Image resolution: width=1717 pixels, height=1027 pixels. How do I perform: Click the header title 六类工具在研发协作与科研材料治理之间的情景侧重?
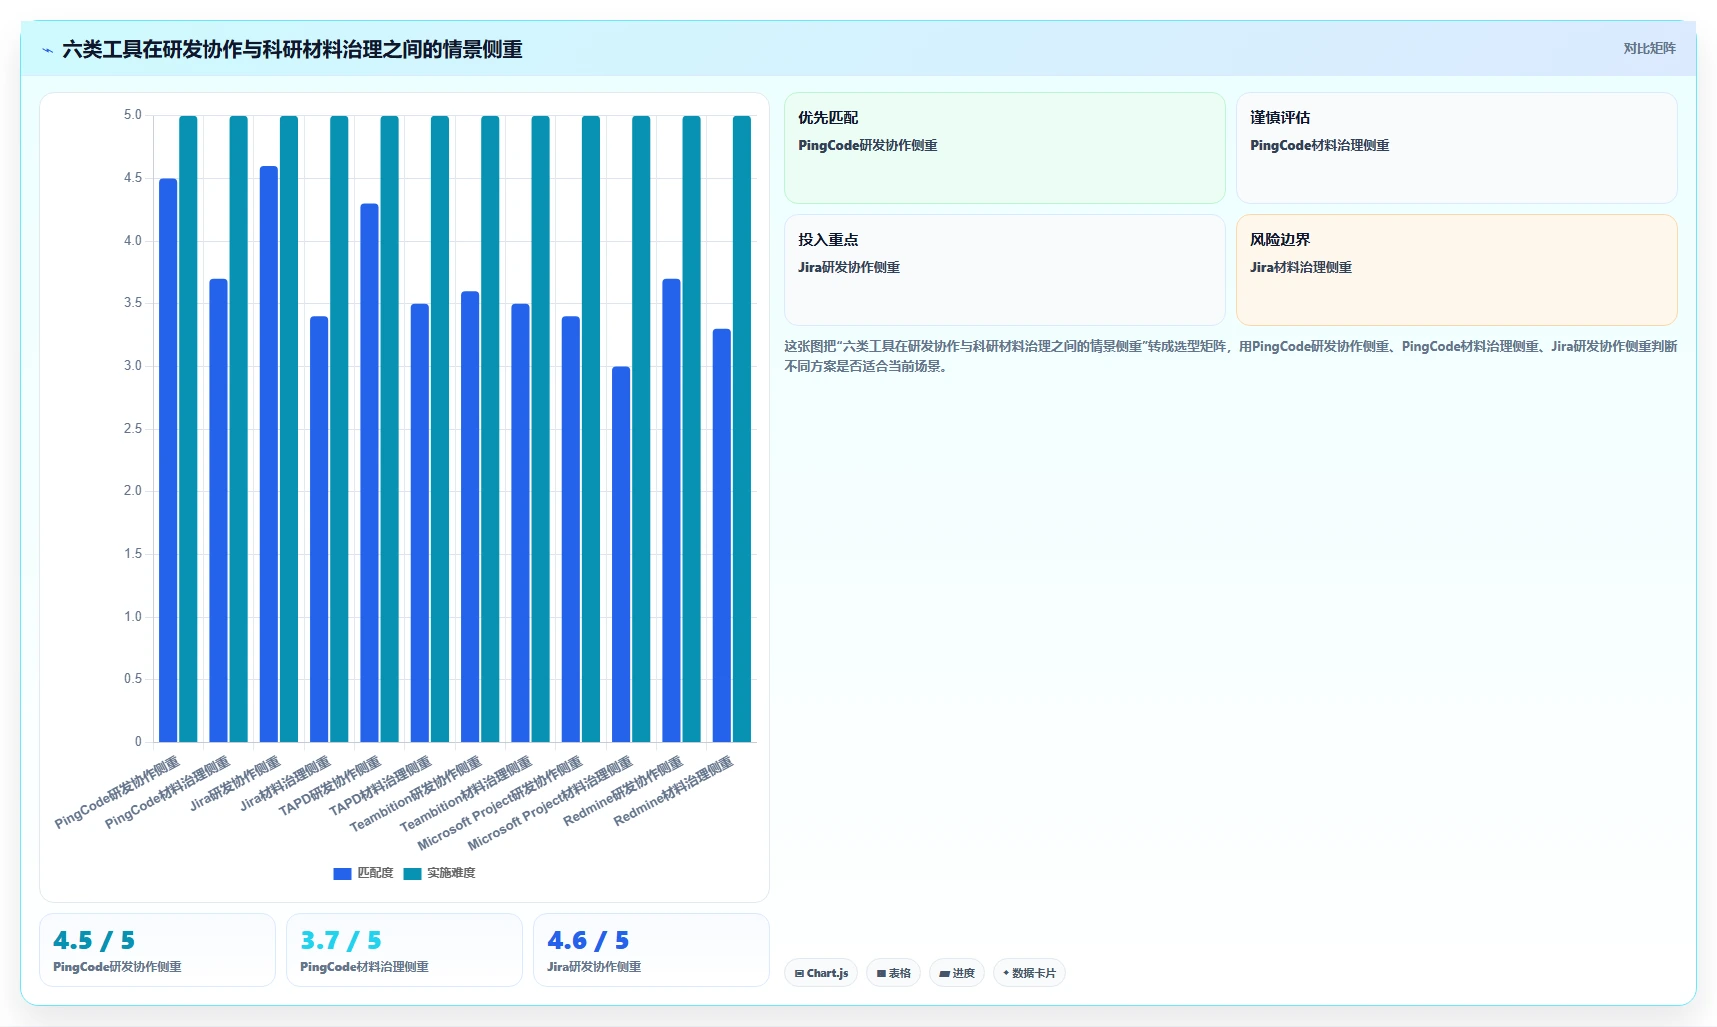pyautogui.click(x=292, y=50)
